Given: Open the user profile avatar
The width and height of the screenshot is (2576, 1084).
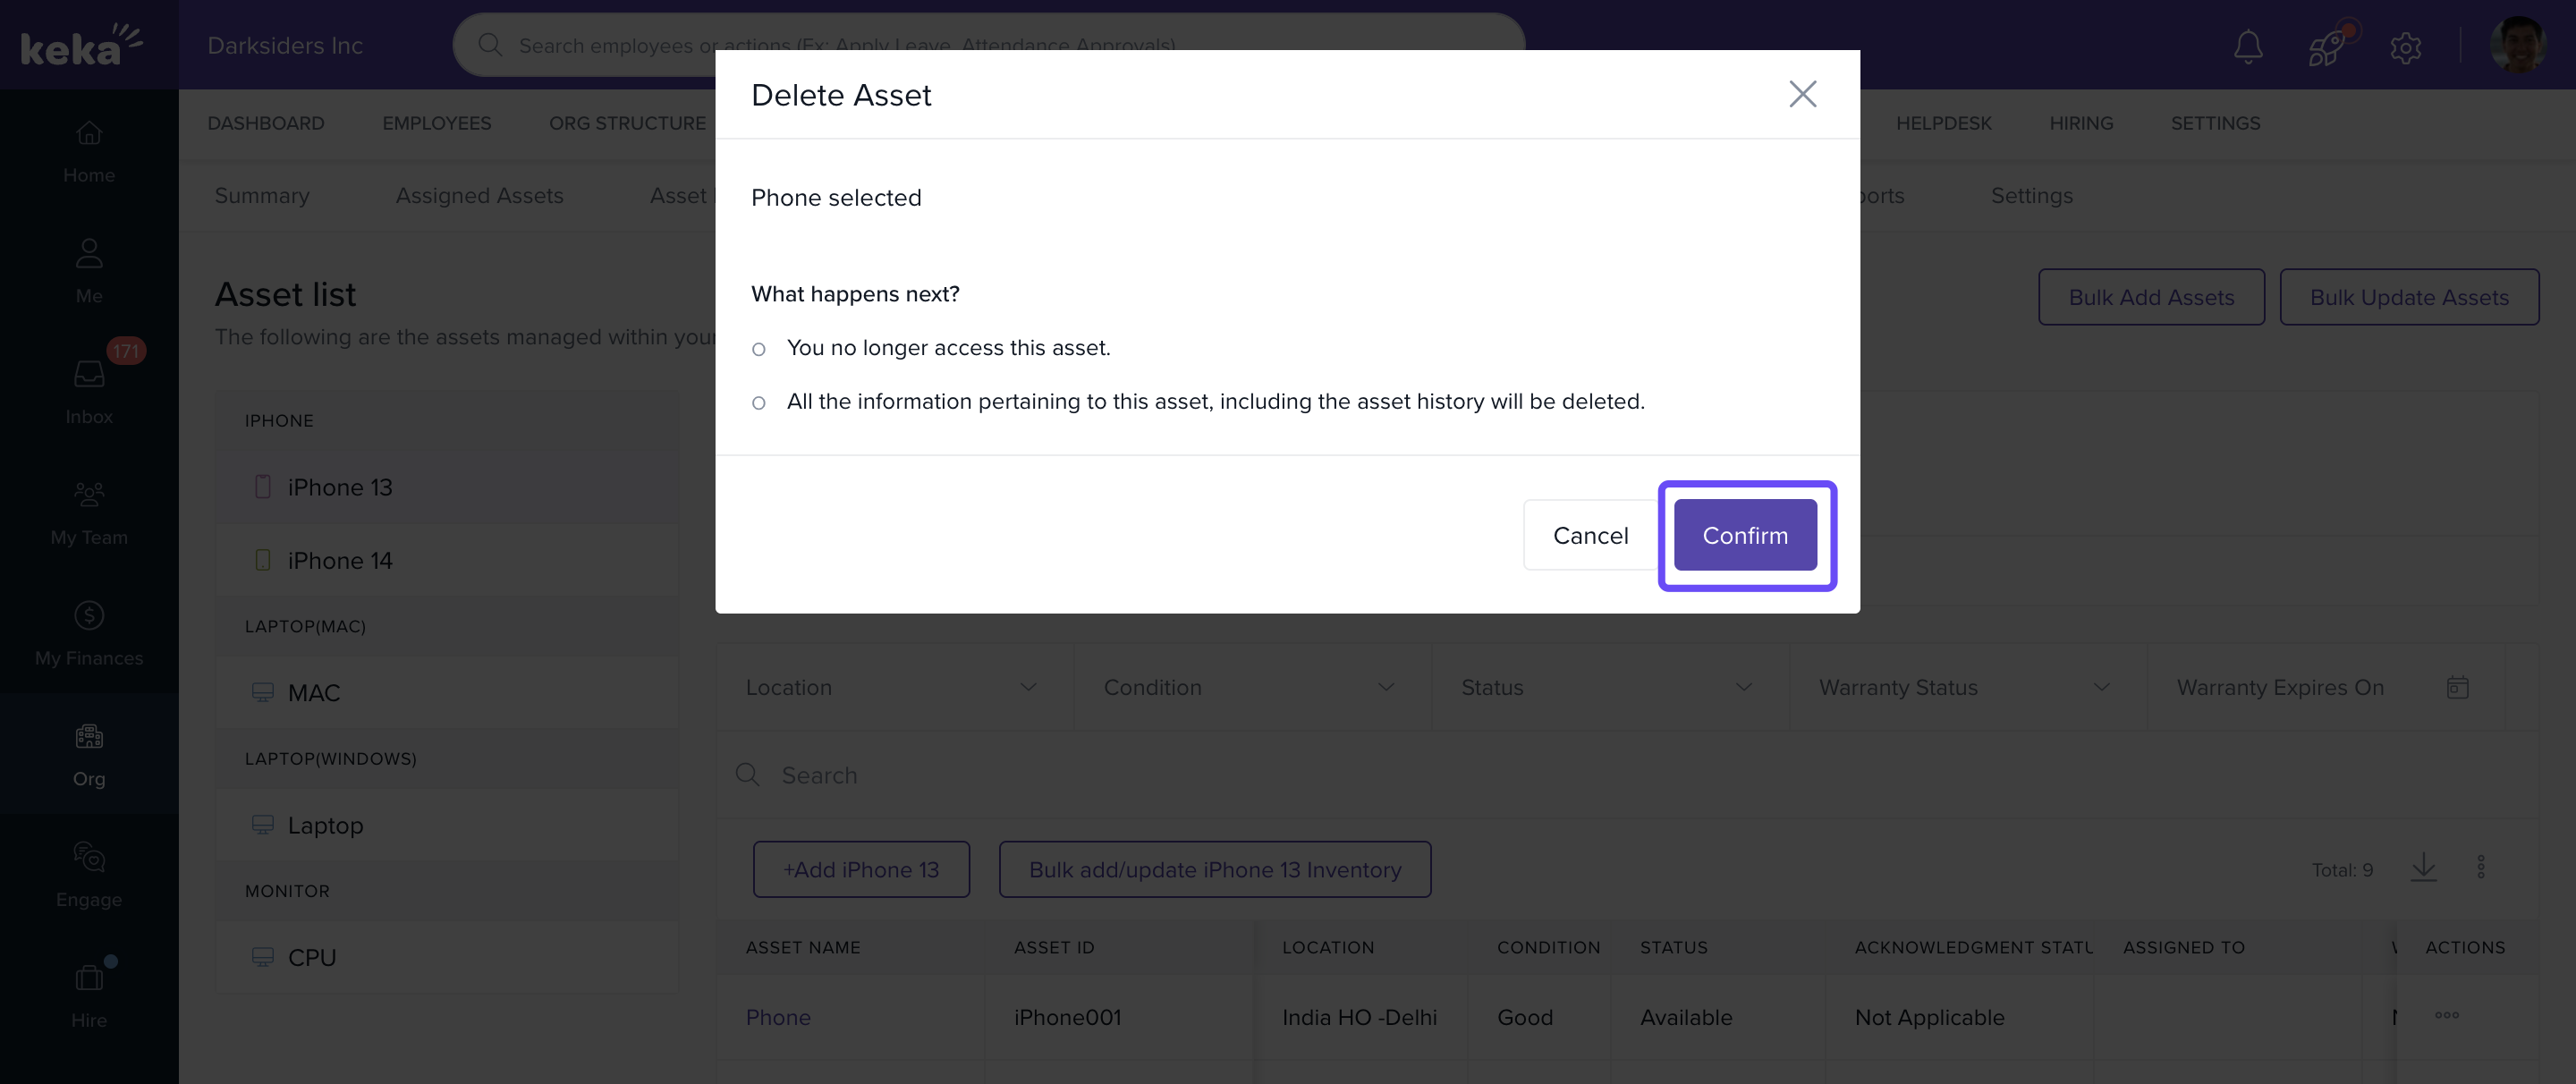Looking at the screenshot, I should (2517, 46).
